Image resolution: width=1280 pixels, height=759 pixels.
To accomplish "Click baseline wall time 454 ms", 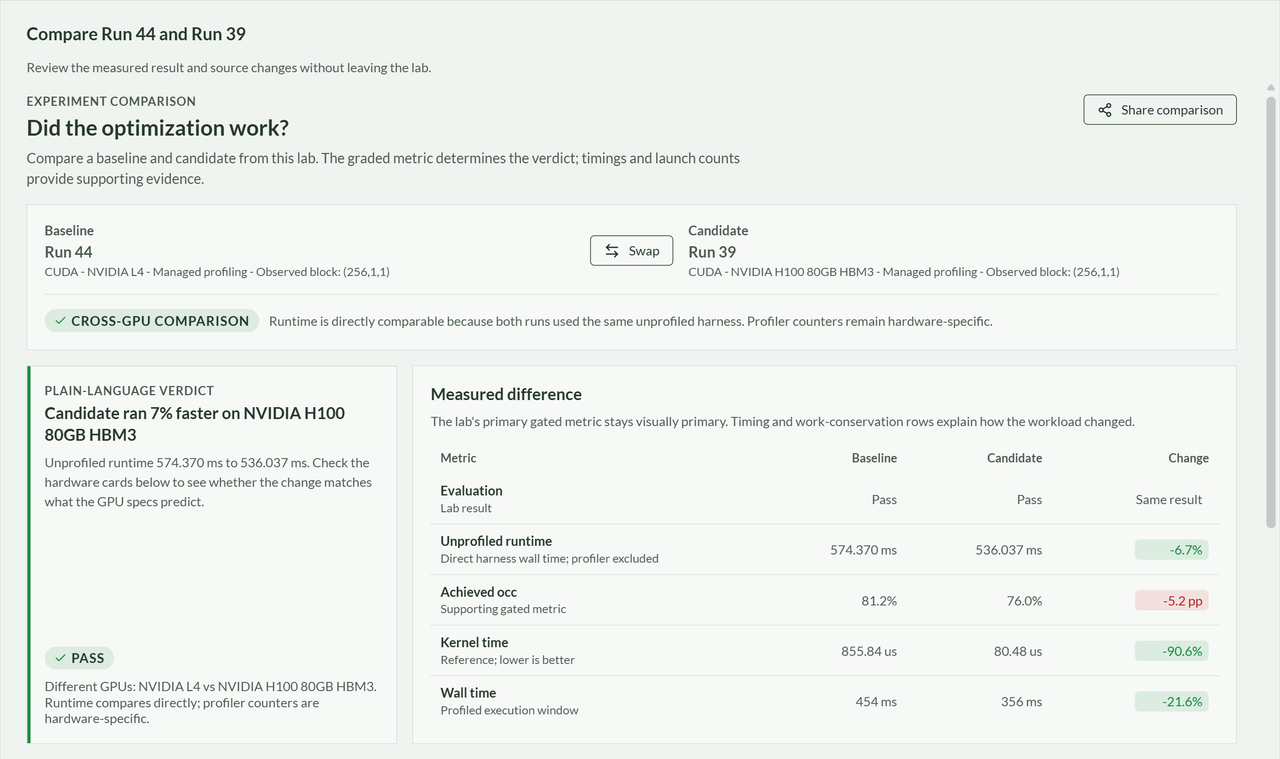I will point(876,702).
